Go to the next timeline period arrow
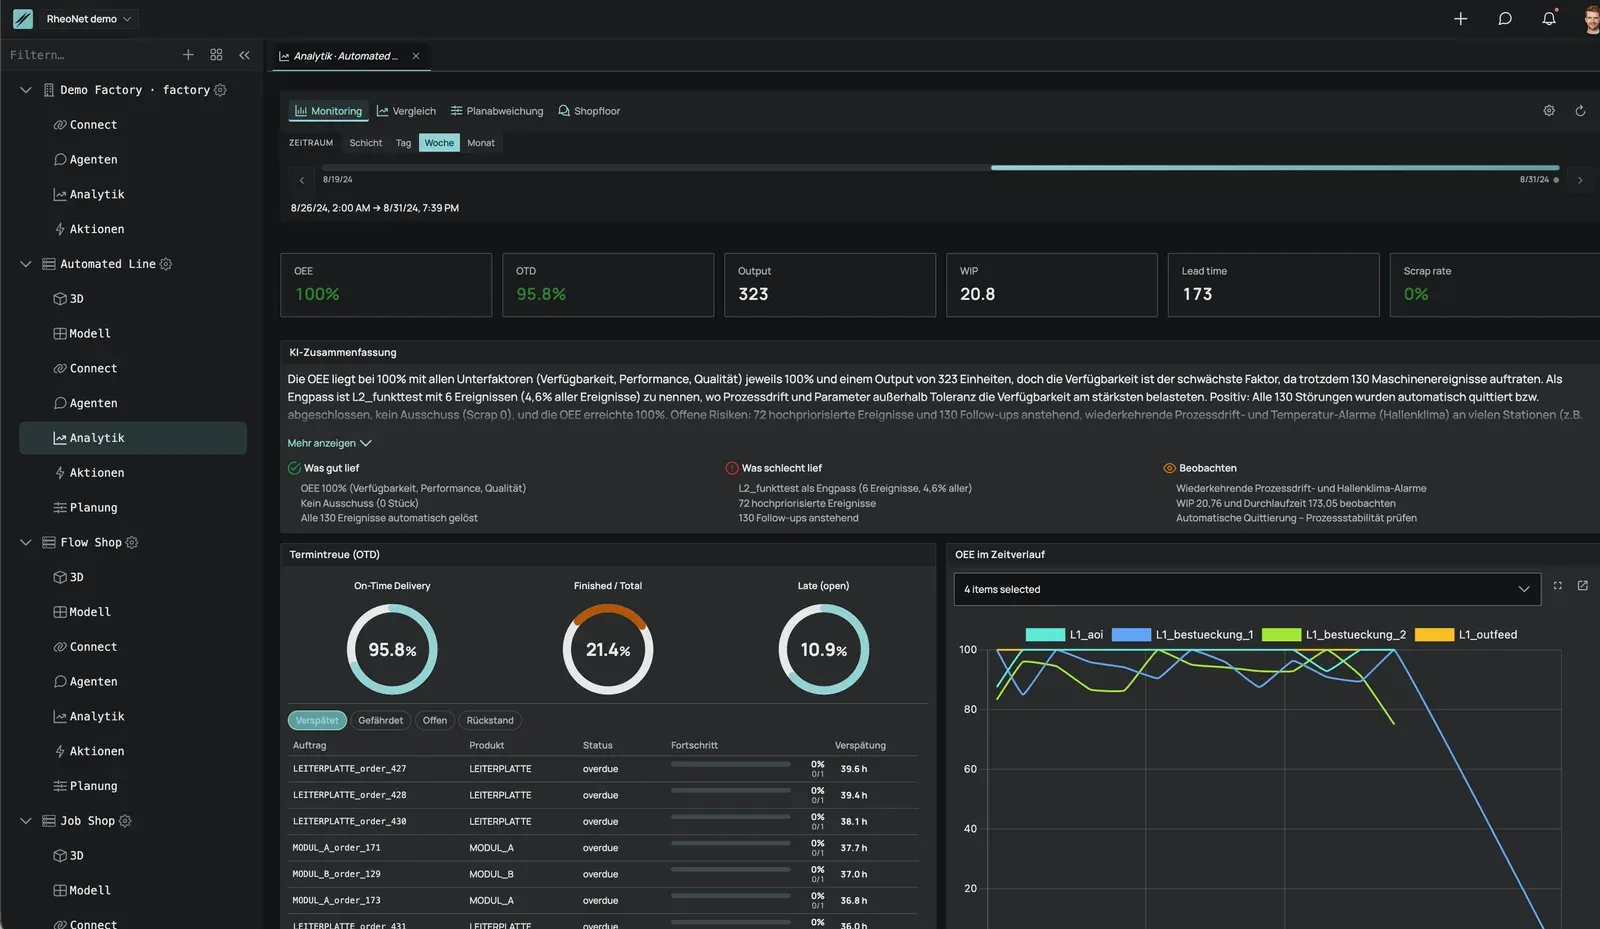The height and width of the screenshot is (929, 1600). pos(1580,180)
